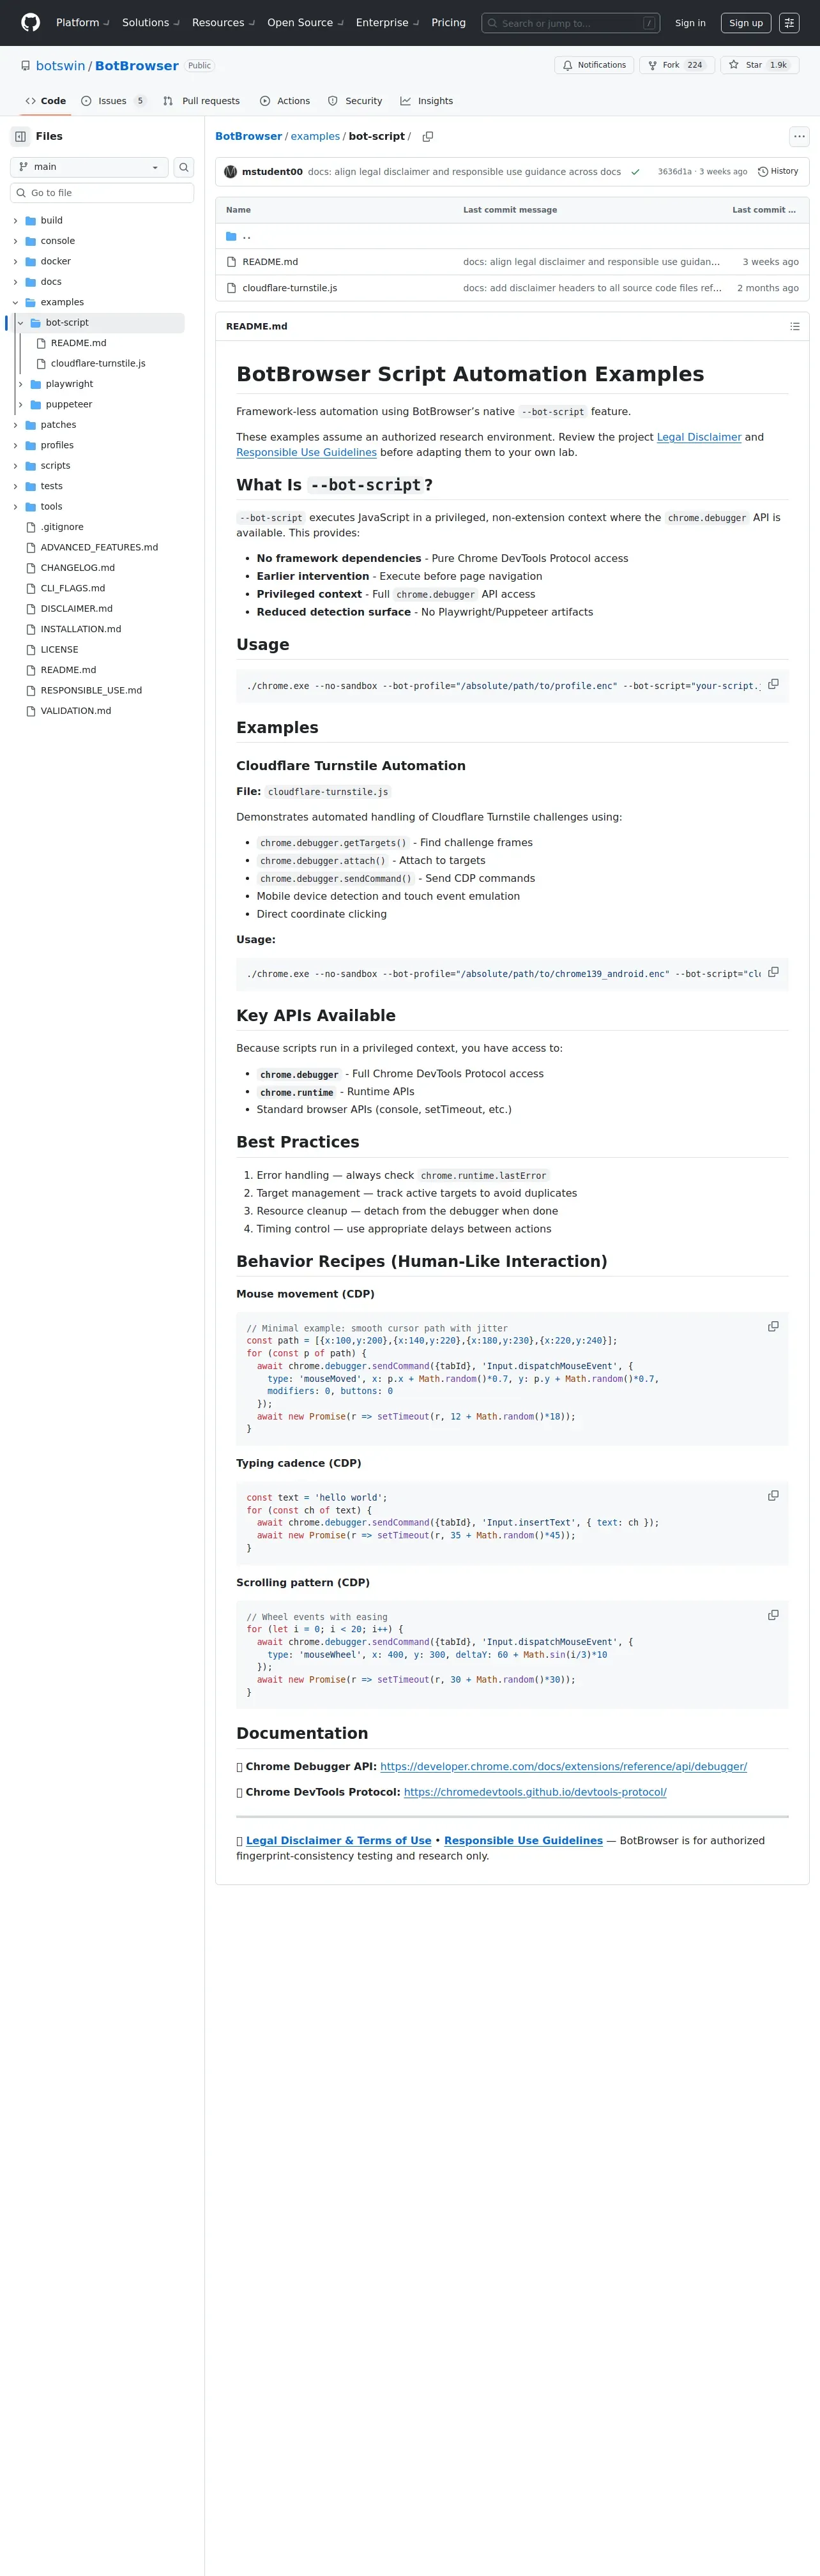
Task: Go to examples breadcrumb link
Action: [315, 136]
